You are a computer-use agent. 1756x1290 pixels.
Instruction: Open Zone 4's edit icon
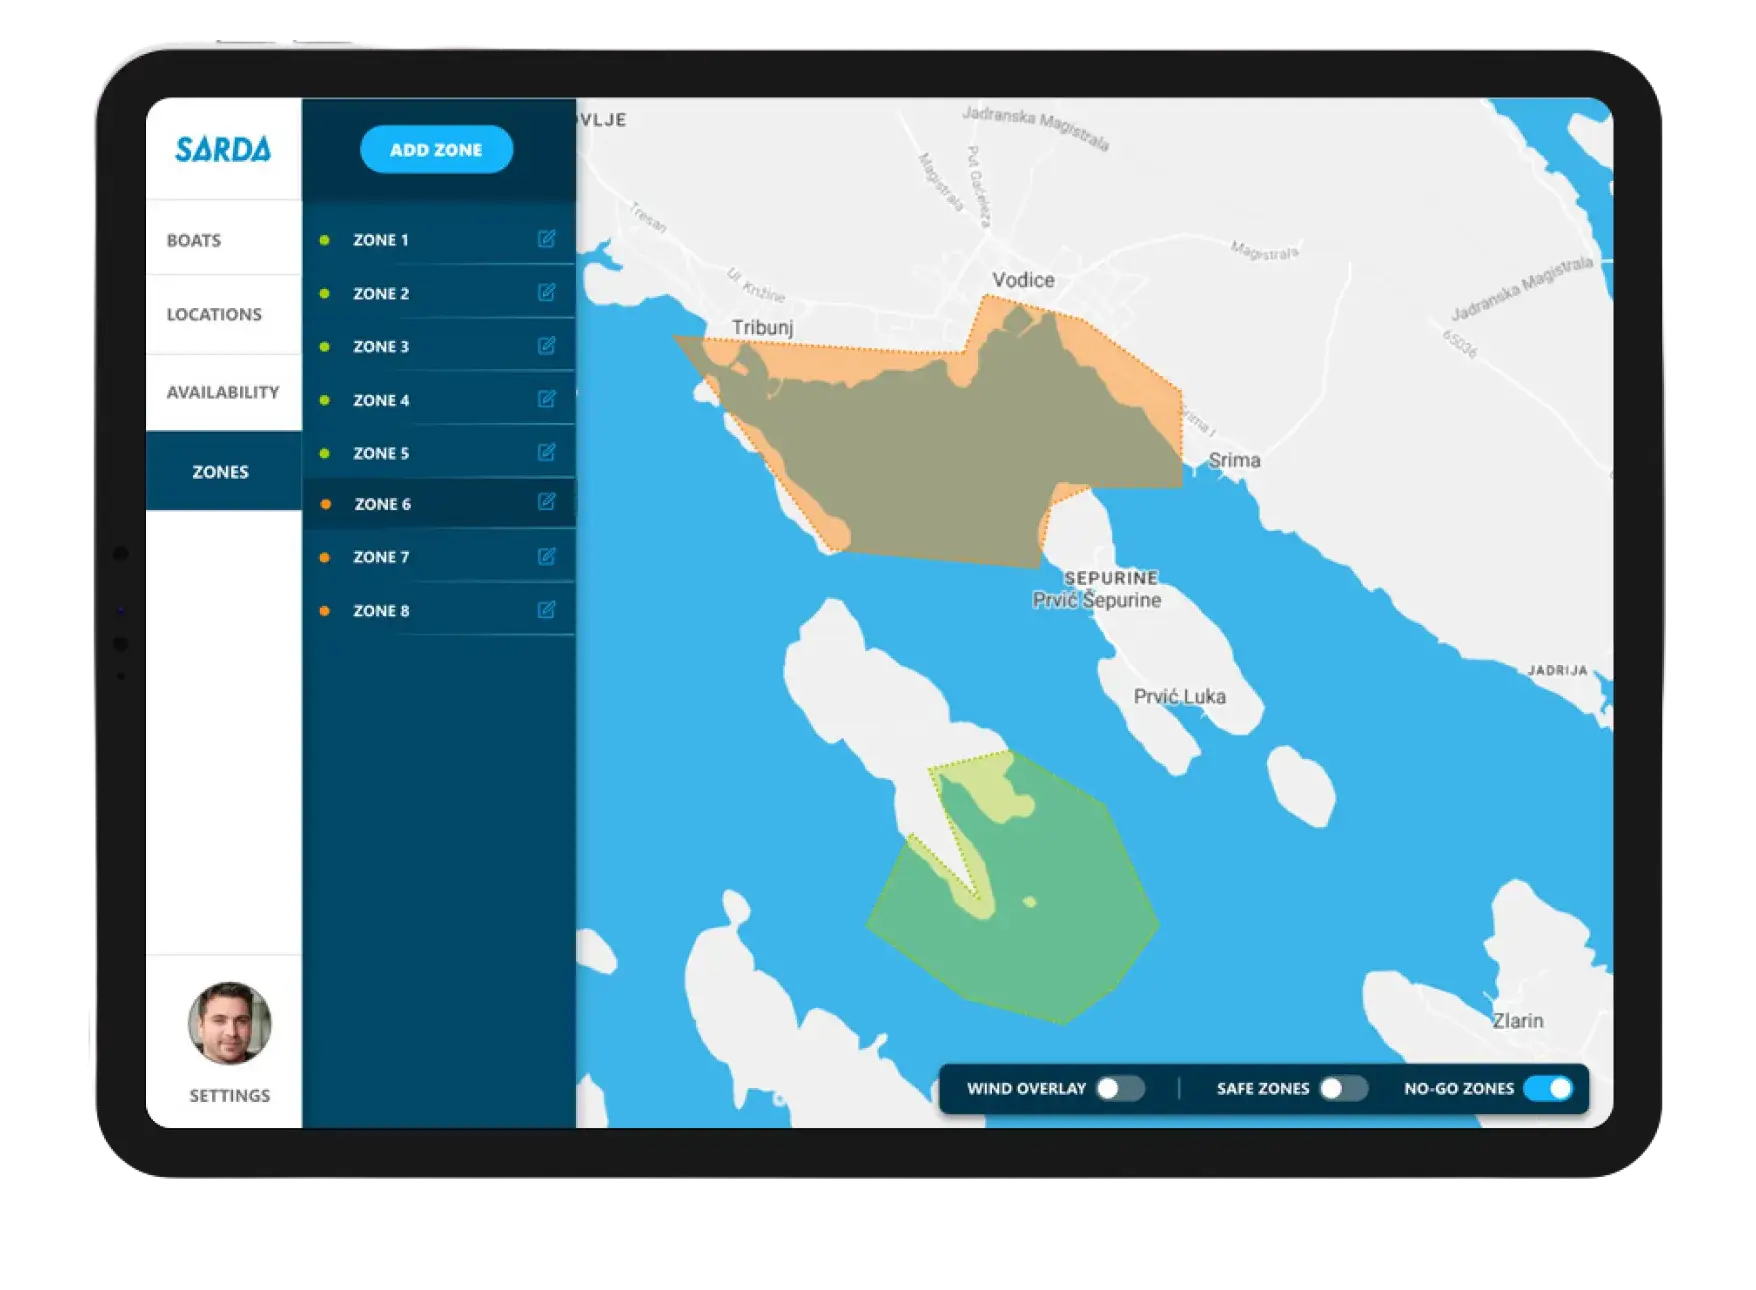tap(545, 399)
